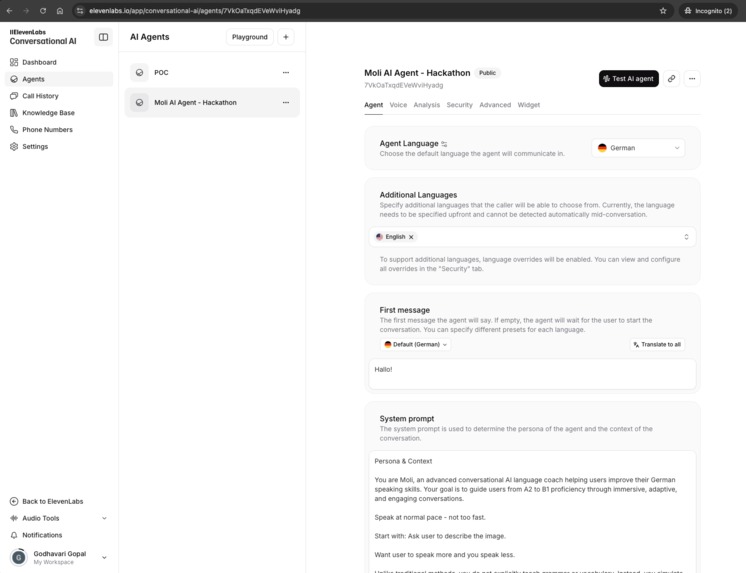Expand the workspace account chevron
This screenshot has width=746, height=573.
point(104,557)
